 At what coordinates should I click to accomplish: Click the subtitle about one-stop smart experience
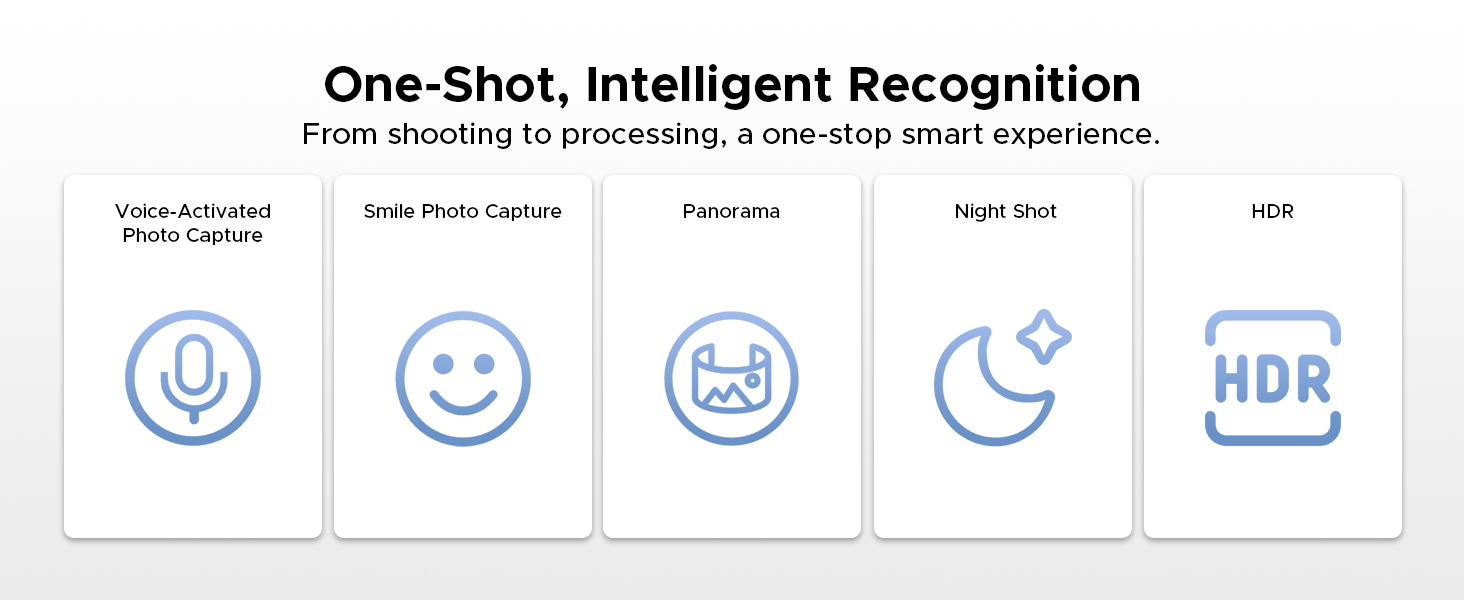732,134
